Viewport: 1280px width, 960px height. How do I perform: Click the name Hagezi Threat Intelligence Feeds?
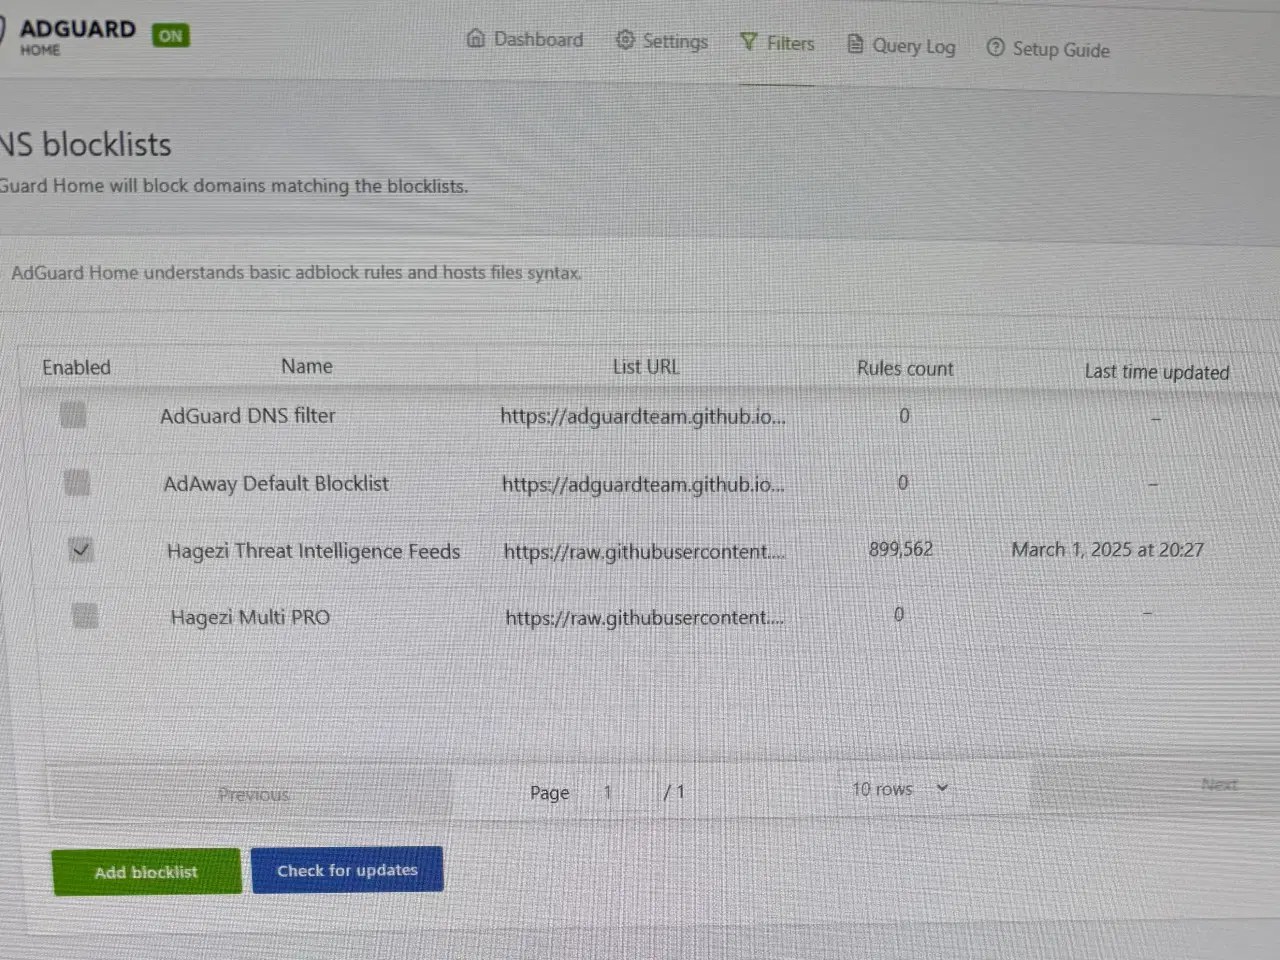[314, 551]
